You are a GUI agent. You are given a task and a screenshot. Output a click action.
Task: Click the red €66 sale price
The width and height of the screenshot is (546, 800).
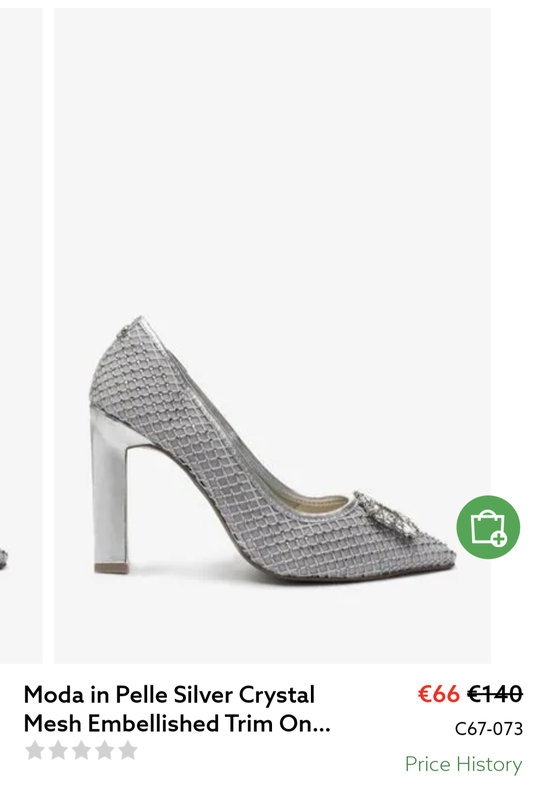438,694
